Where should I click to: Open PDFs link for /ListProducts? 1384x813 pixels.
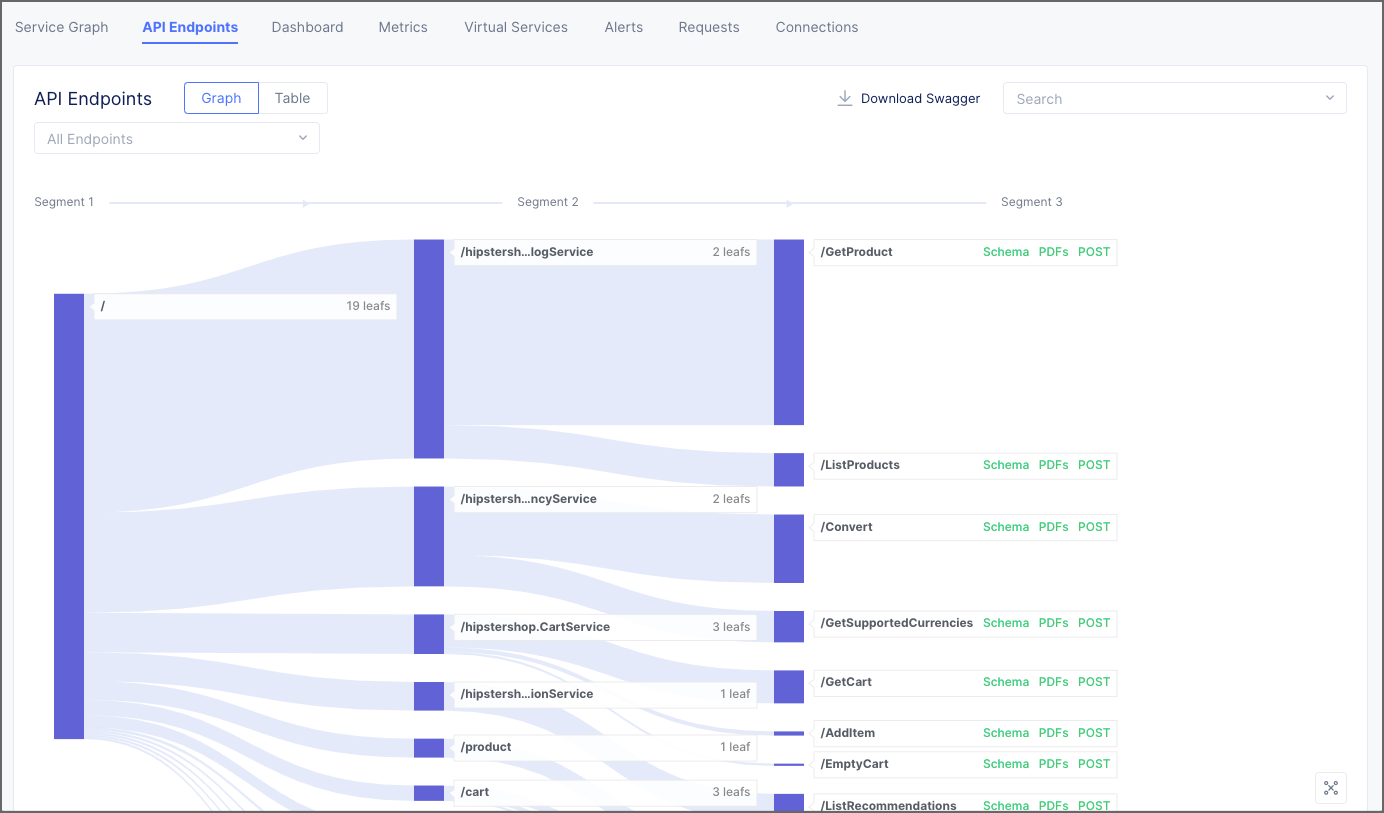click(x=1053, y=465)
